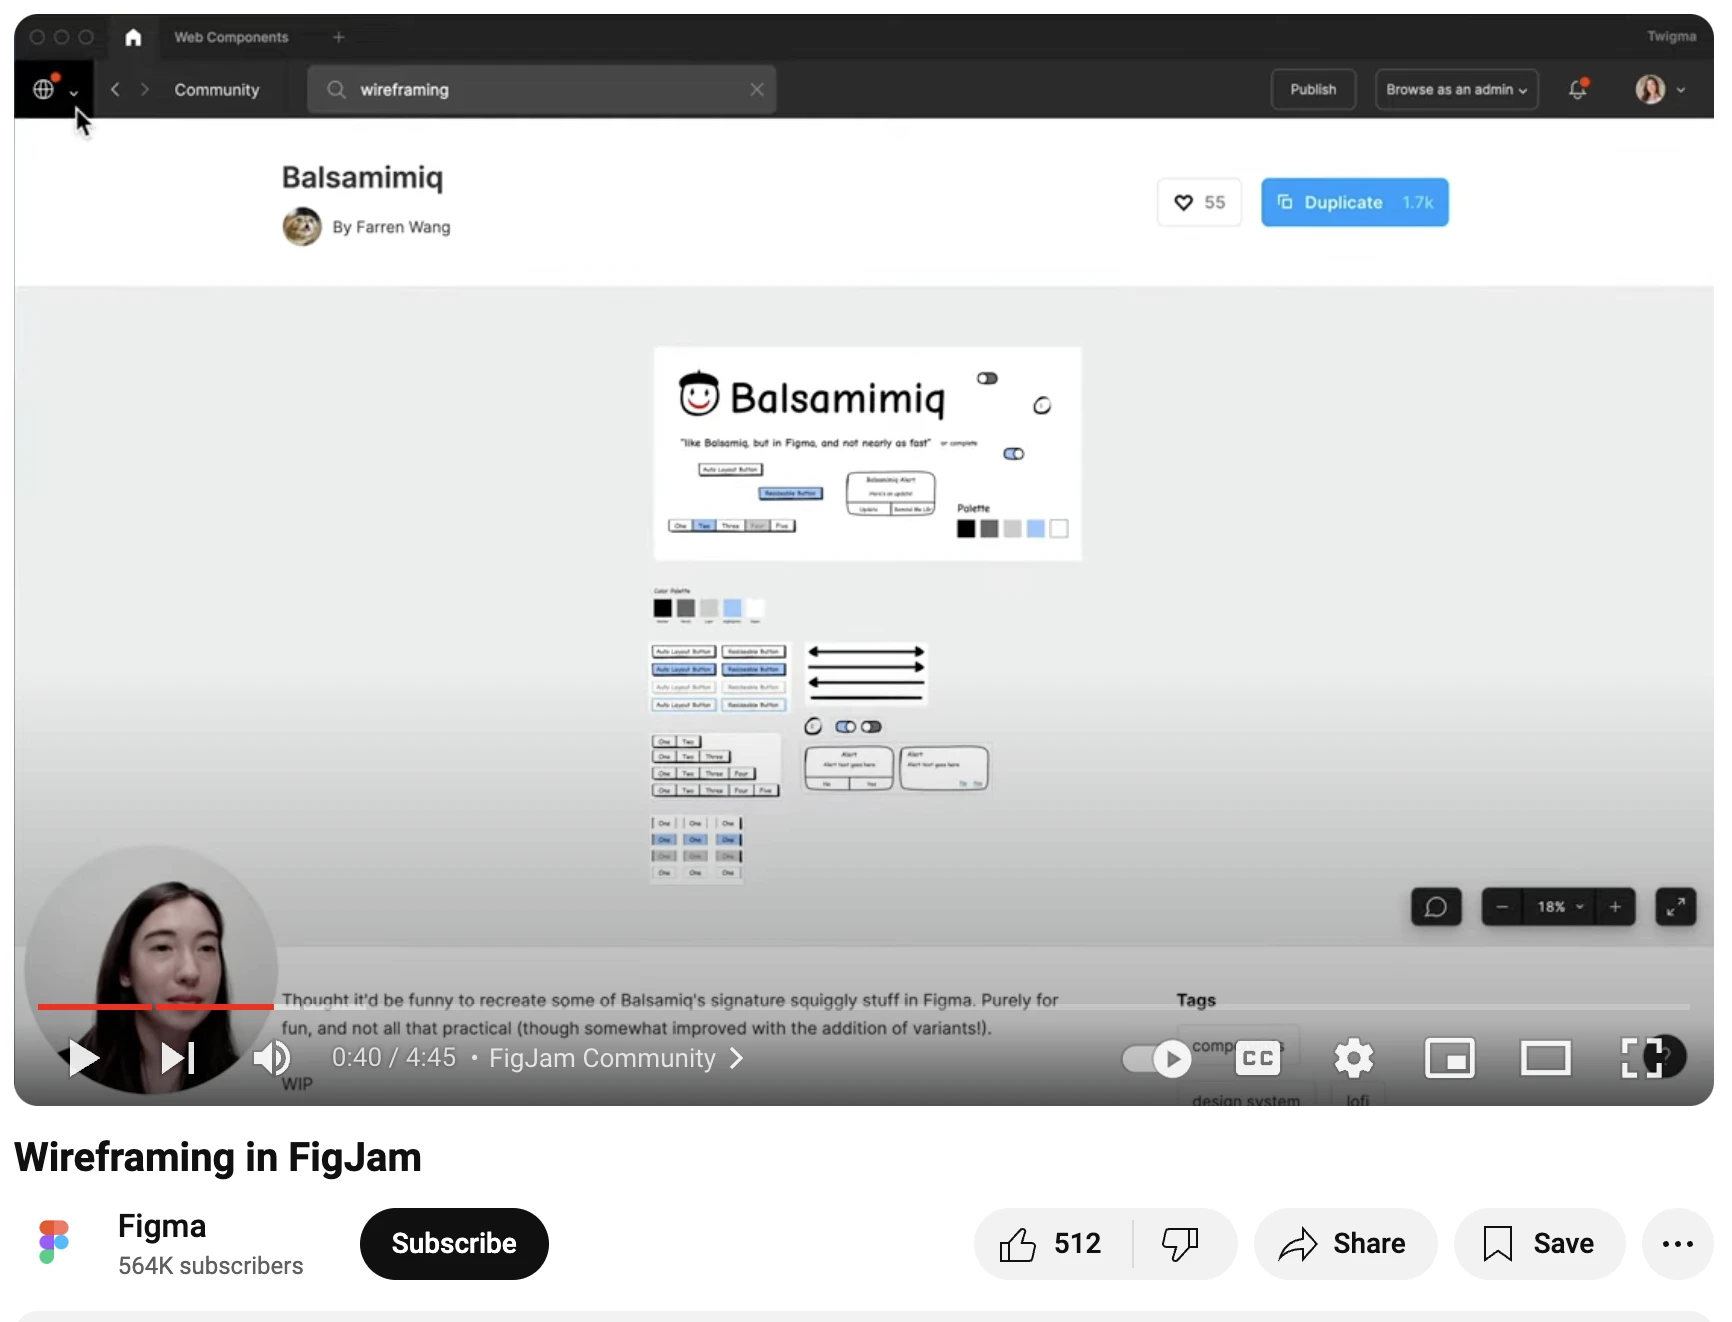
Task: Open the more actions menu
Action: (1678, 1243)
